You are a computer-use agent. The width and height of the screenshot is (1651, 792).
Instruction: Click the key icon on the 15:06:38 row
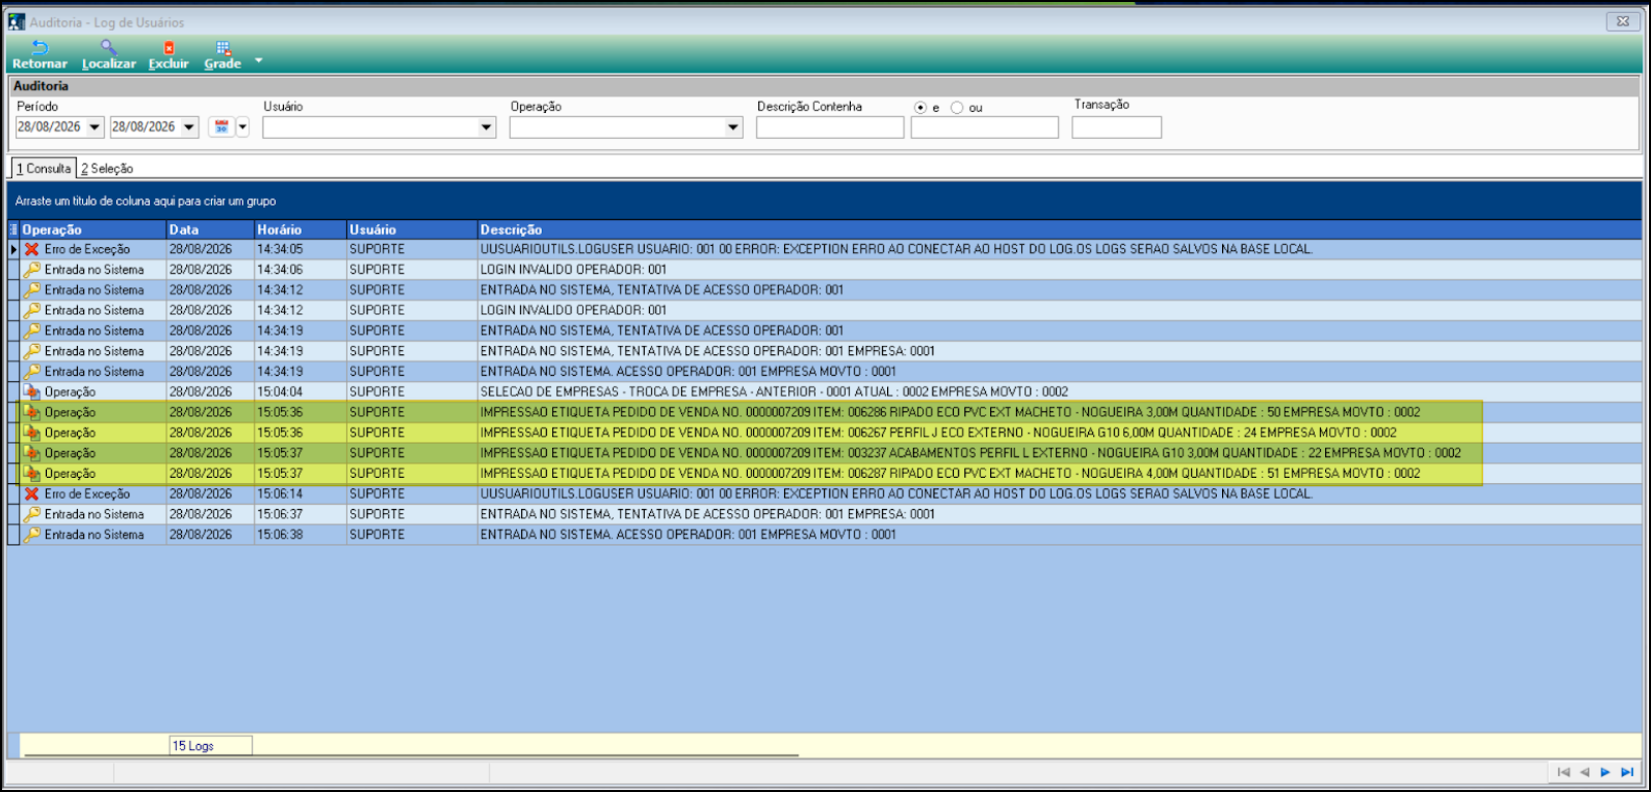[32, 535]
